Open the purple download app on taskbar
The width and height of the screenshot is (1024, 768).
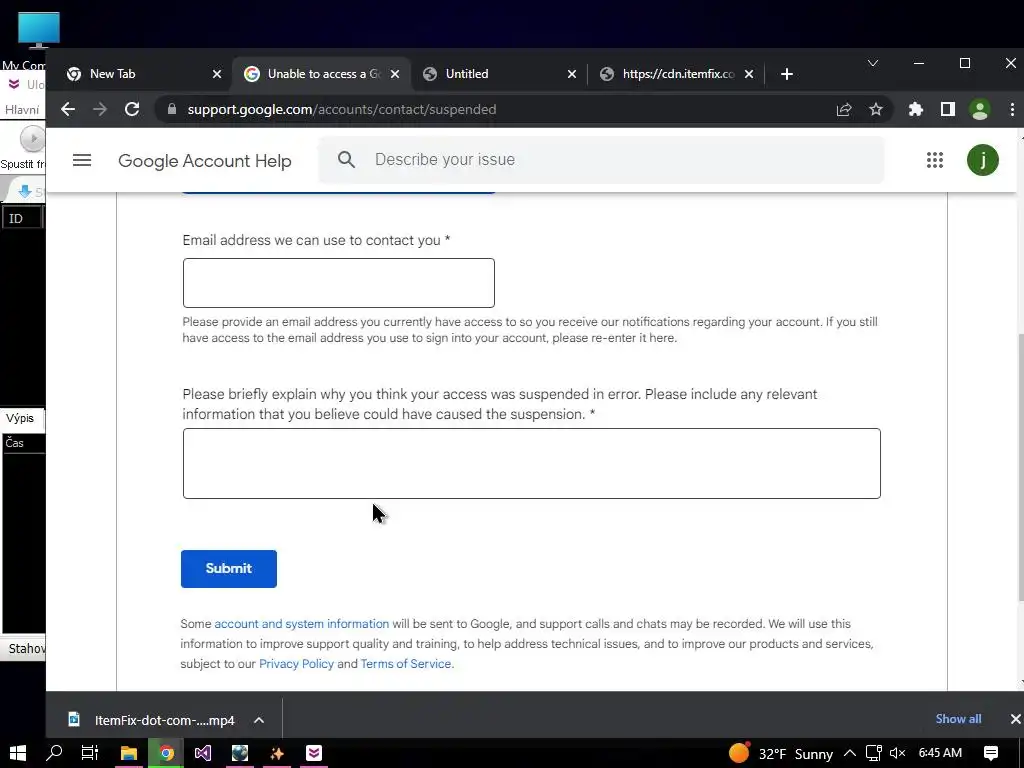(x=314, y=753)
